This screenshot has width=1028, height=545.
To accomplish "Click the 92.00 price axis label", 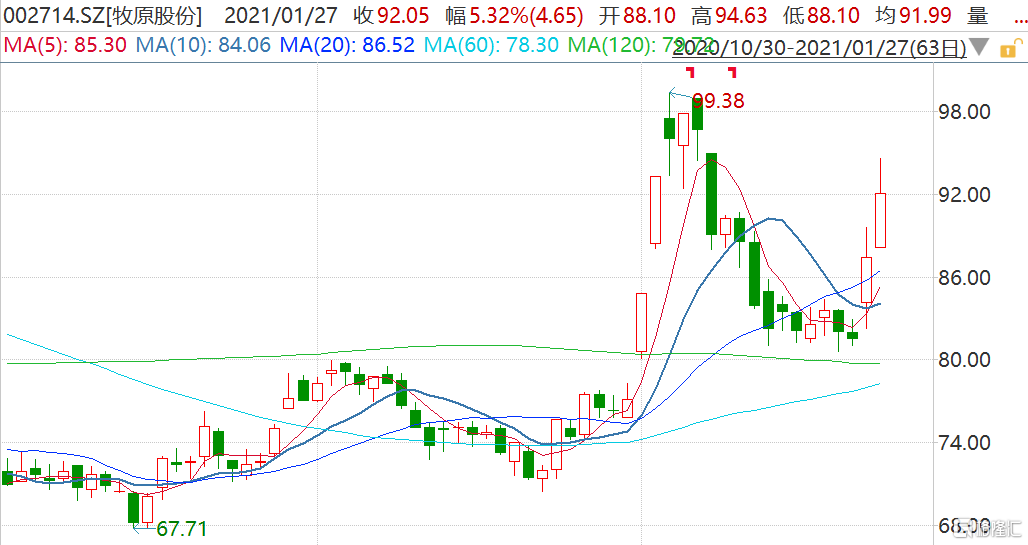I will pos(964,195).
